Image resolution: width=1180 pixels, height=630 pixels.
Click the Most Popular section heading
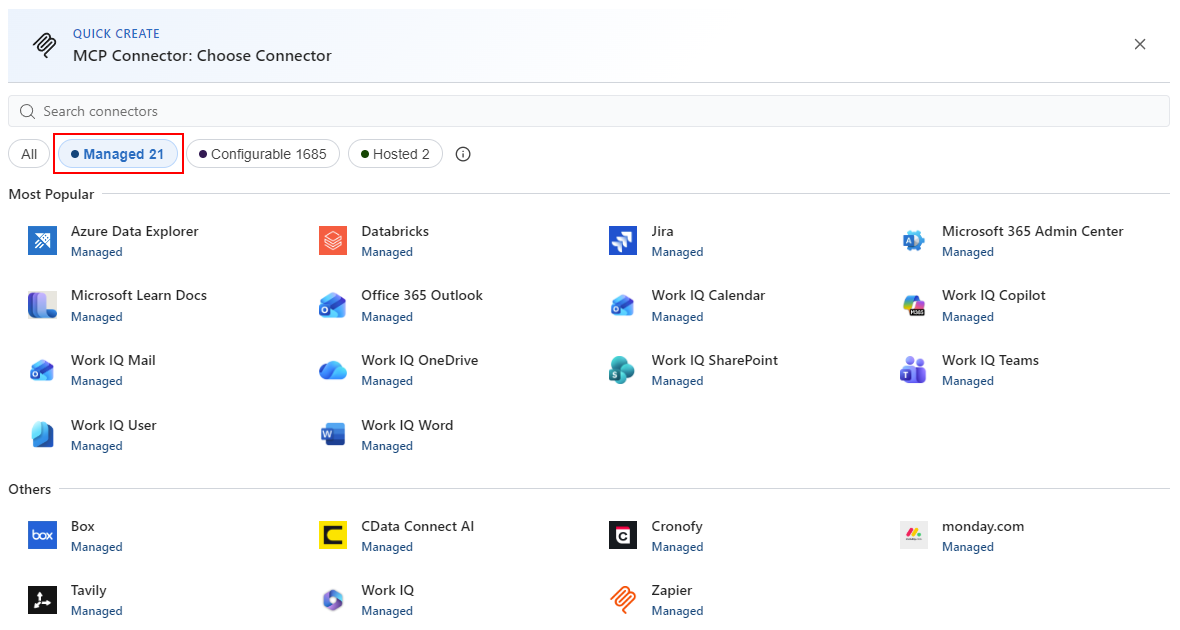(51, 194)
